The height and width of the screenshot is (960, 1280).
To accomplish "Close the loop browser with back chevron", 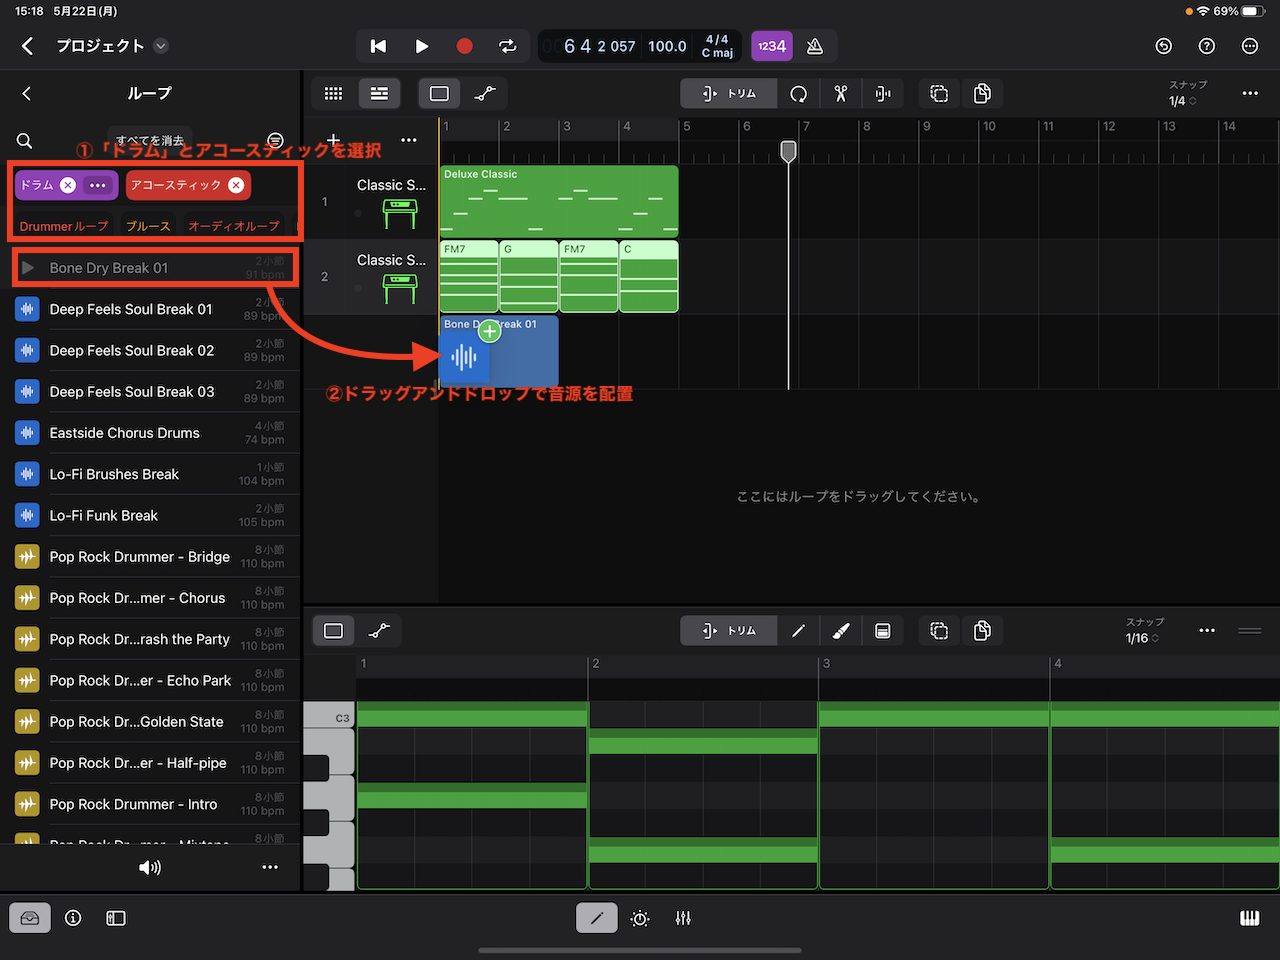I will (x=27, y=93).
